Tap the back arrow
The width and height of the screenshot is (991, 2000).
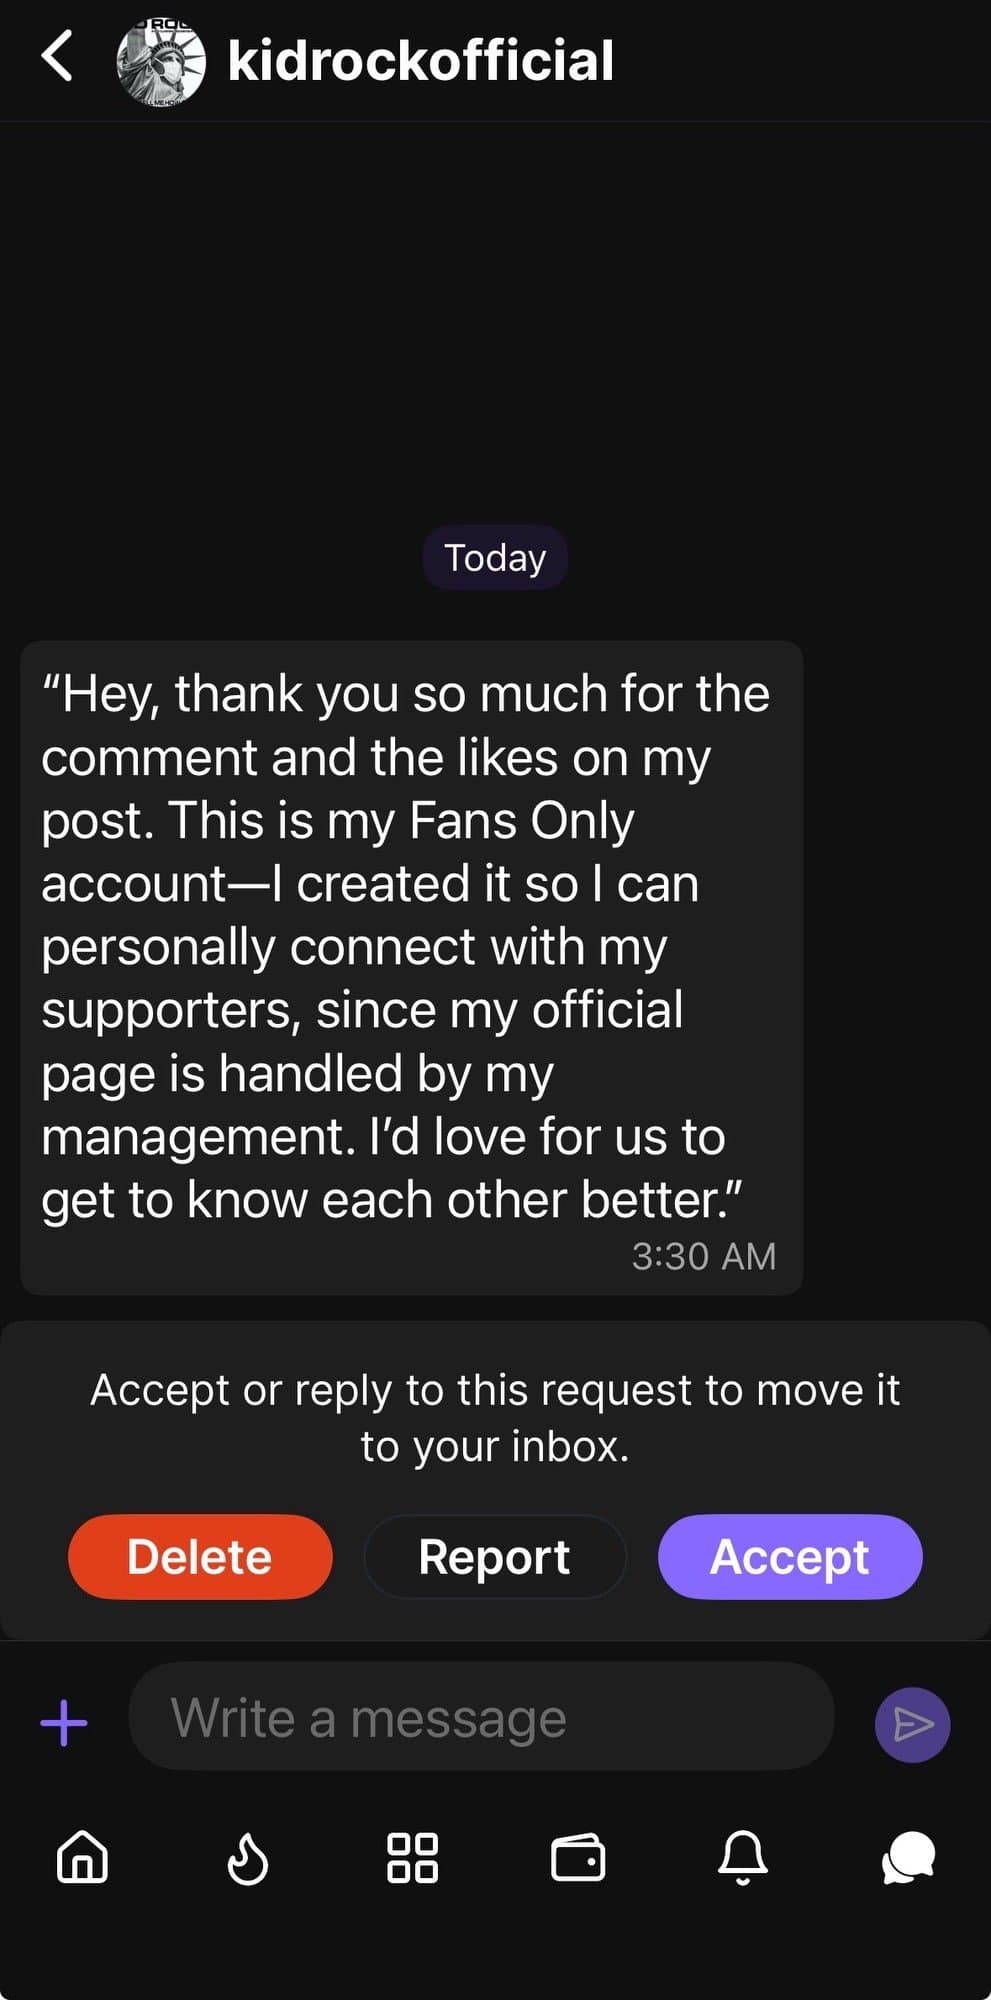coord(57,56)
